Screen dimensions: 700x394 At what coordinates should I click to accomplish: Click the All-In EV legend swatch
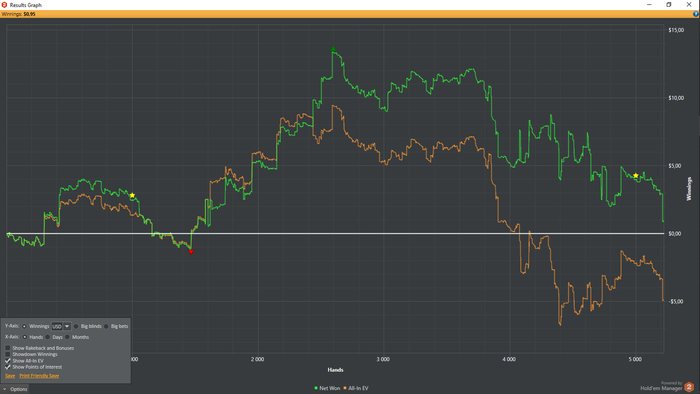tap(345, 388)
